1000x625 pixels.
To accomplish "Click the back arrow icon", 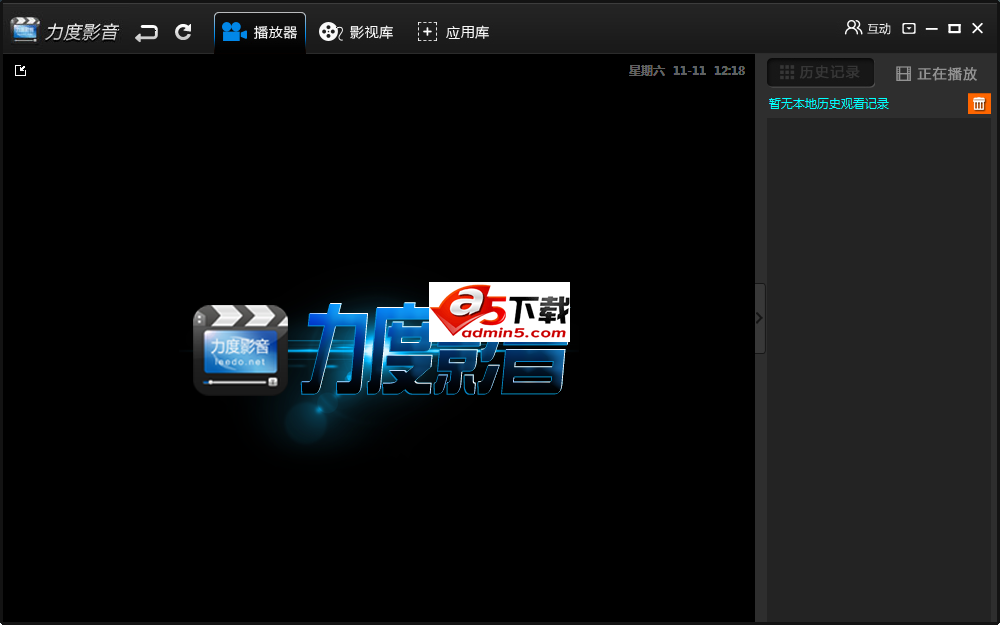I will point(147,32).
